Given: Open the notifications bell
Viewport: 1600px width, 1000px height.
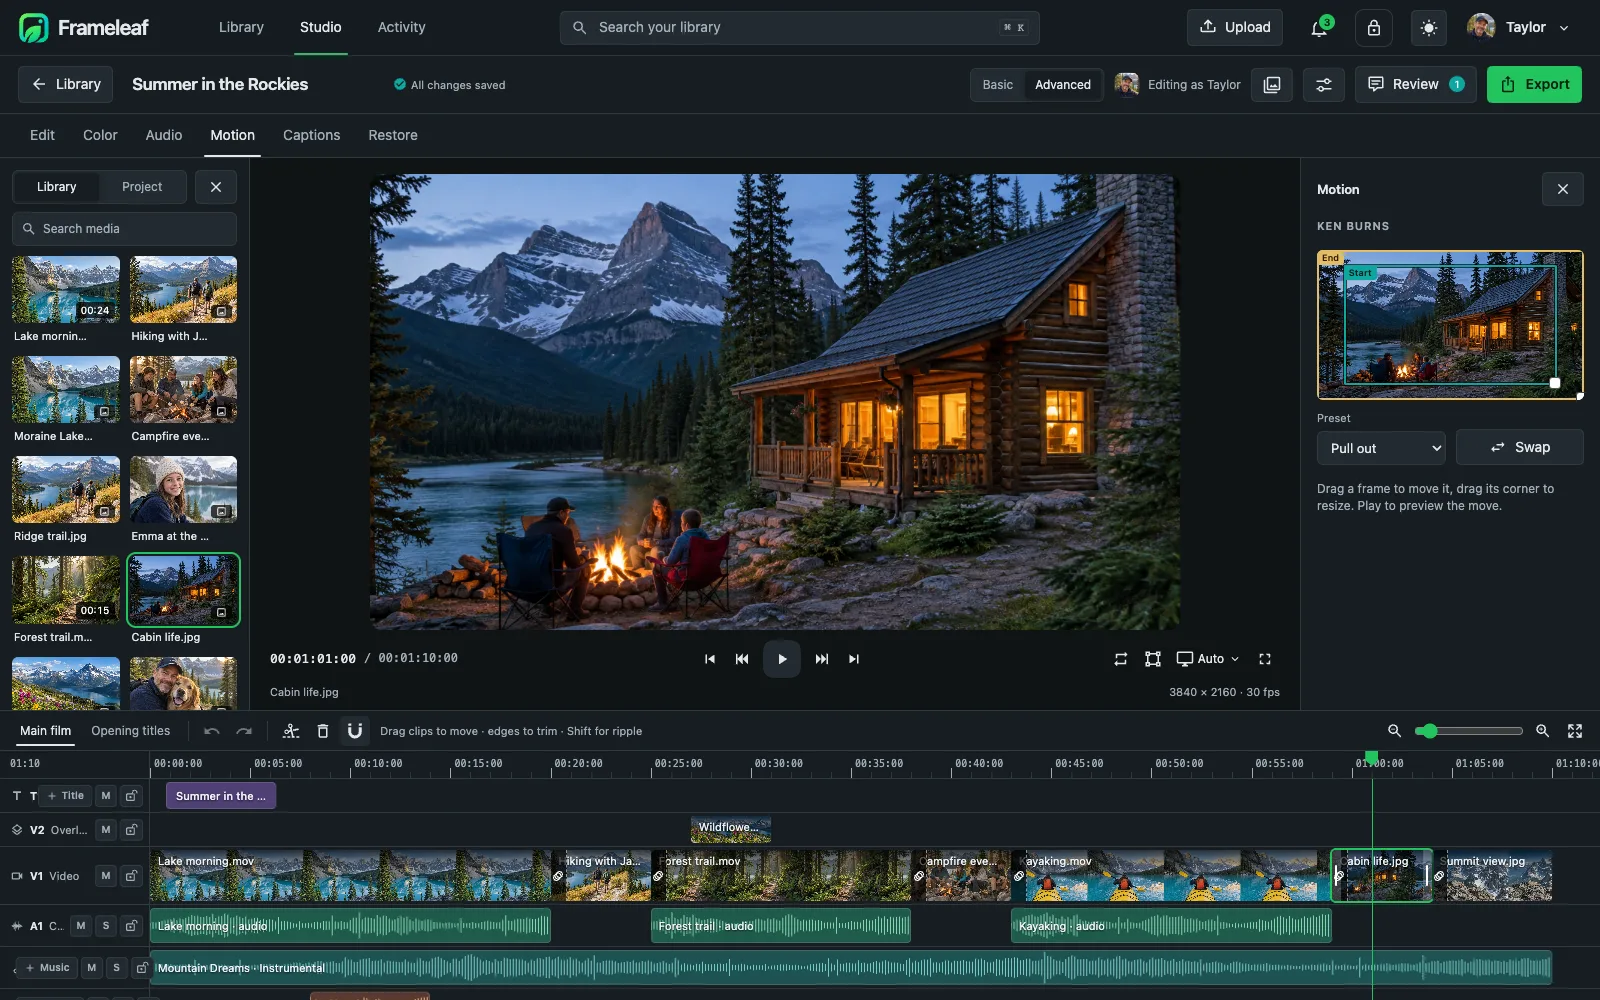Looking at the screenshot, I should click(x=1319, y=28).
